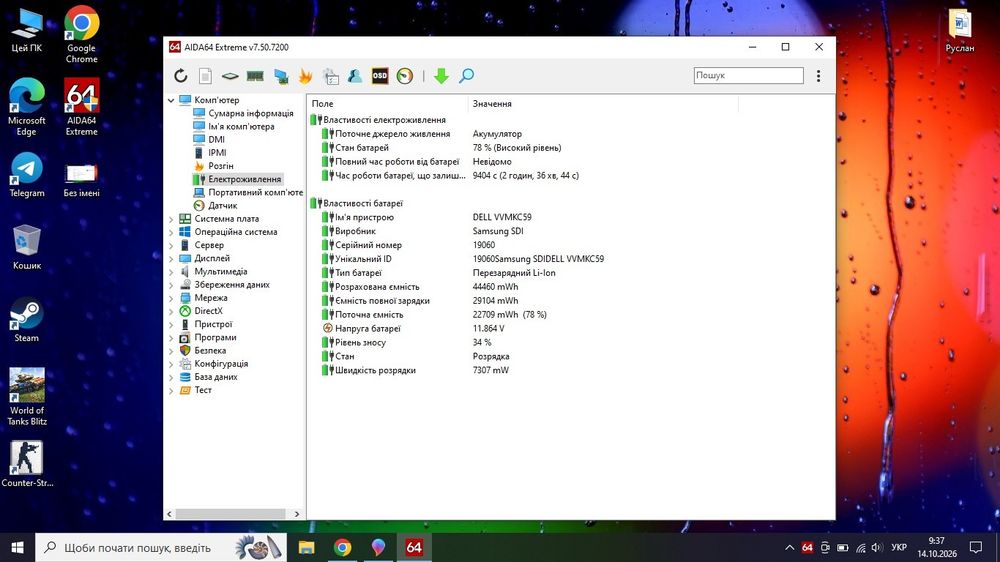Viewport: 1000px width, 562px height.
Task: Open Chrome from the taskbar
Action: (x=342, y=547)
